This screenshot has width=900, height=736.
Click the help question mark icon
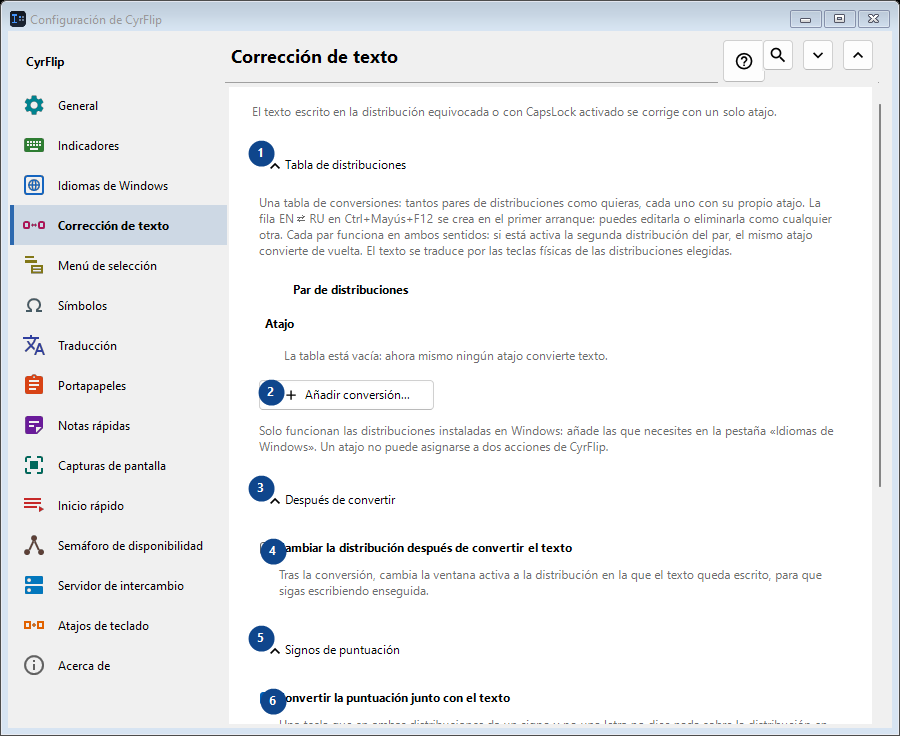point(744,61)
